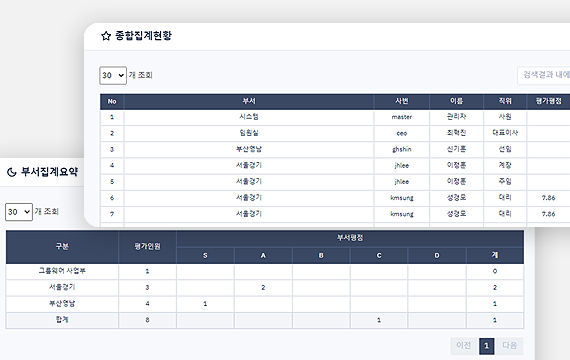
Task: Open the 30개 조회 dropdown in 종합집계현황
Action: click(113, 75)
